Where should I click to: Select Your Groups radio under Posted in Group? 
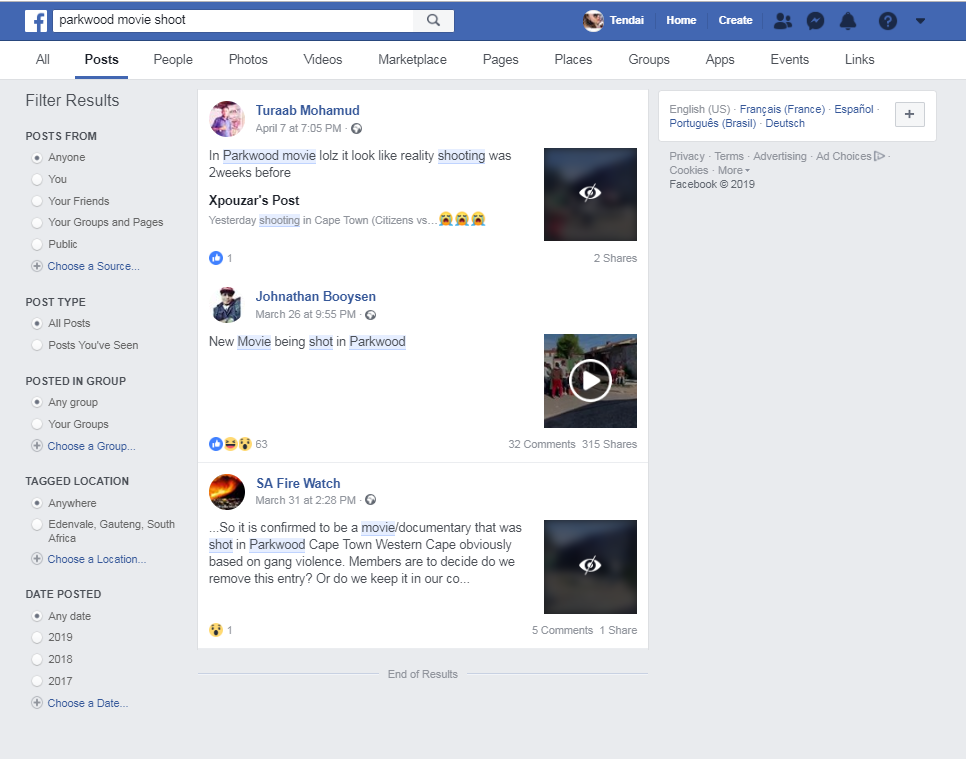click(x=37, y=424)
